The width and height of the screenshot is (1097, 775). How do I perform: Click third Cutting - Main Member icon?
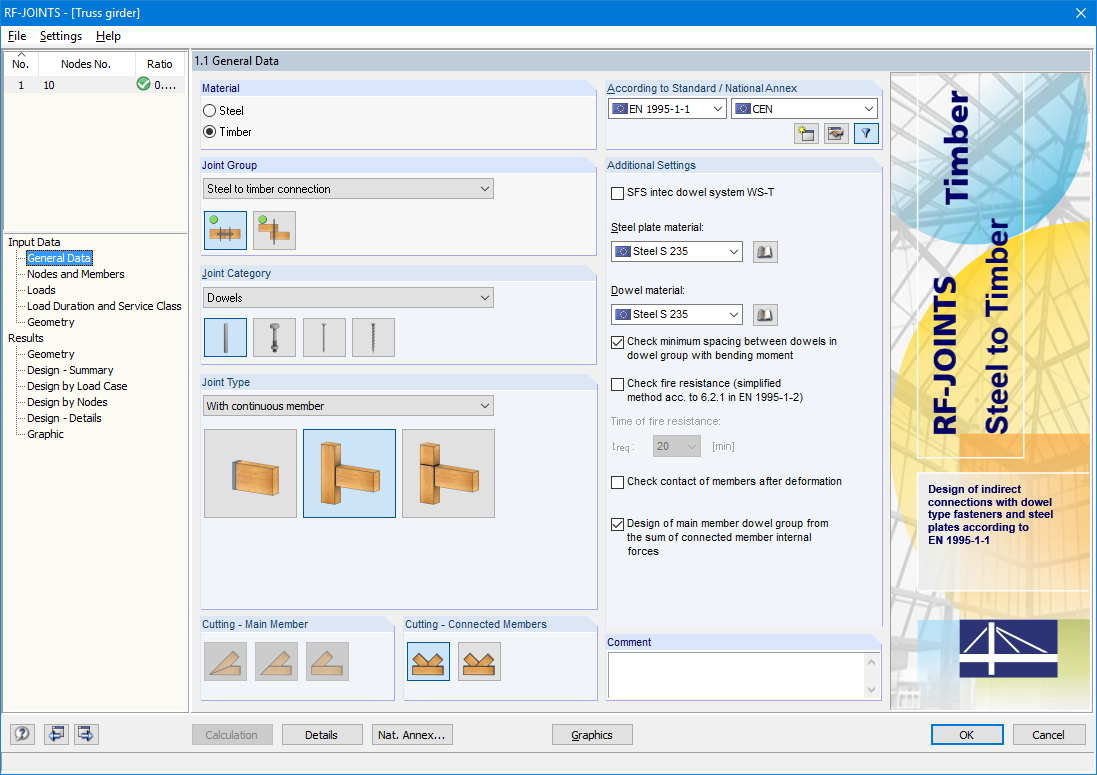327,662
